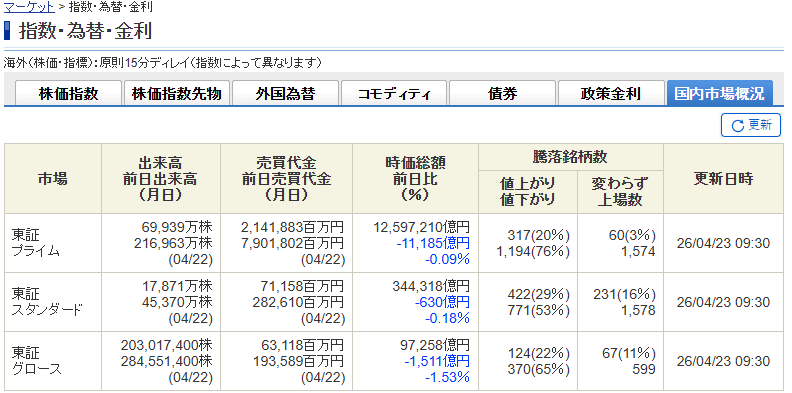Select the 国内市場概況 tab
Screen dimensions: 792x393
pos(720,93)
